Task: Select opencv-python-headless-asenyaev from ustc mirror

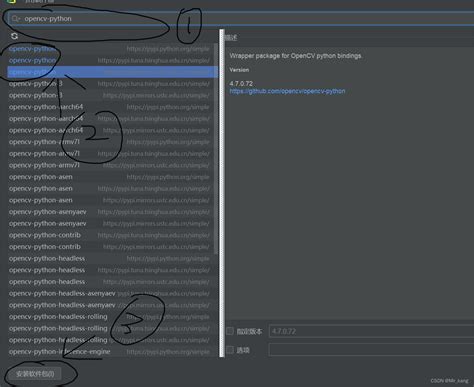Action: tap(112, 305)
